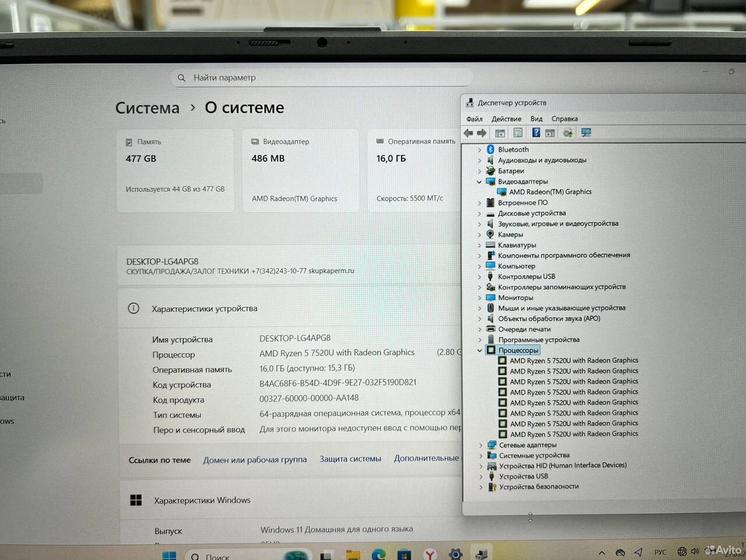Open the Видеоадаптер 486 MB card
Image resolution: width=746 pixels, height=560 pixels.
tap(301, 170)
